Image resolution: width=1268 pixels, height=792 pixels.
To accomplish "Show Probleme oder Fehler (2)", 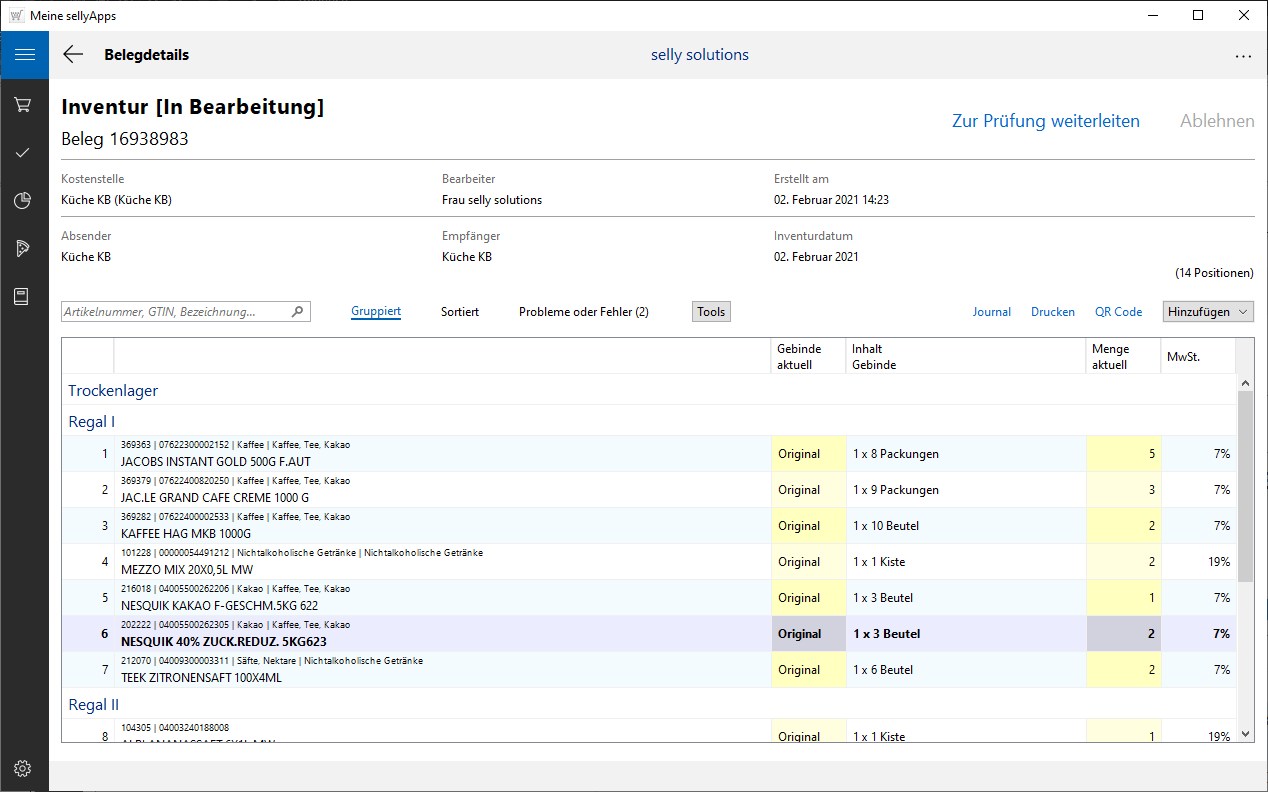I will (x=583, y=312).
